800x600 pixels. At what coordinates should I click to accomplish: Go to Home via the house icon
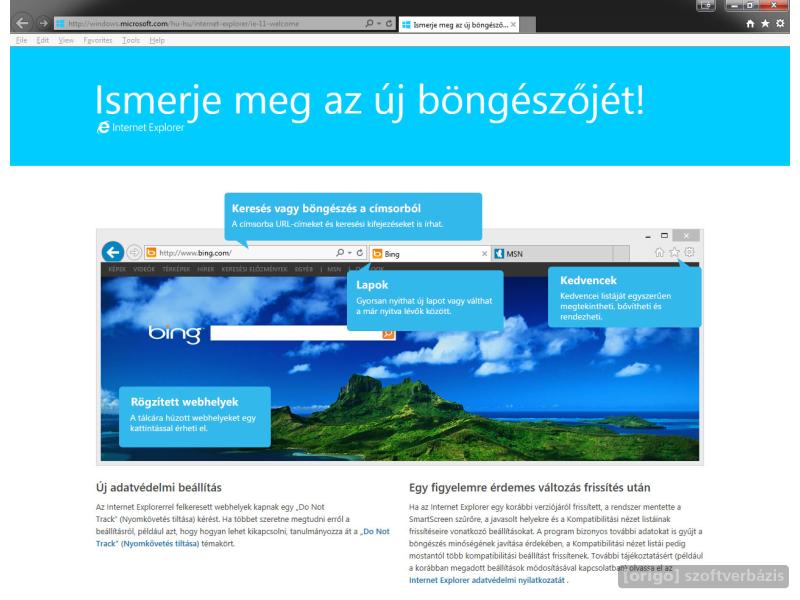750,23
